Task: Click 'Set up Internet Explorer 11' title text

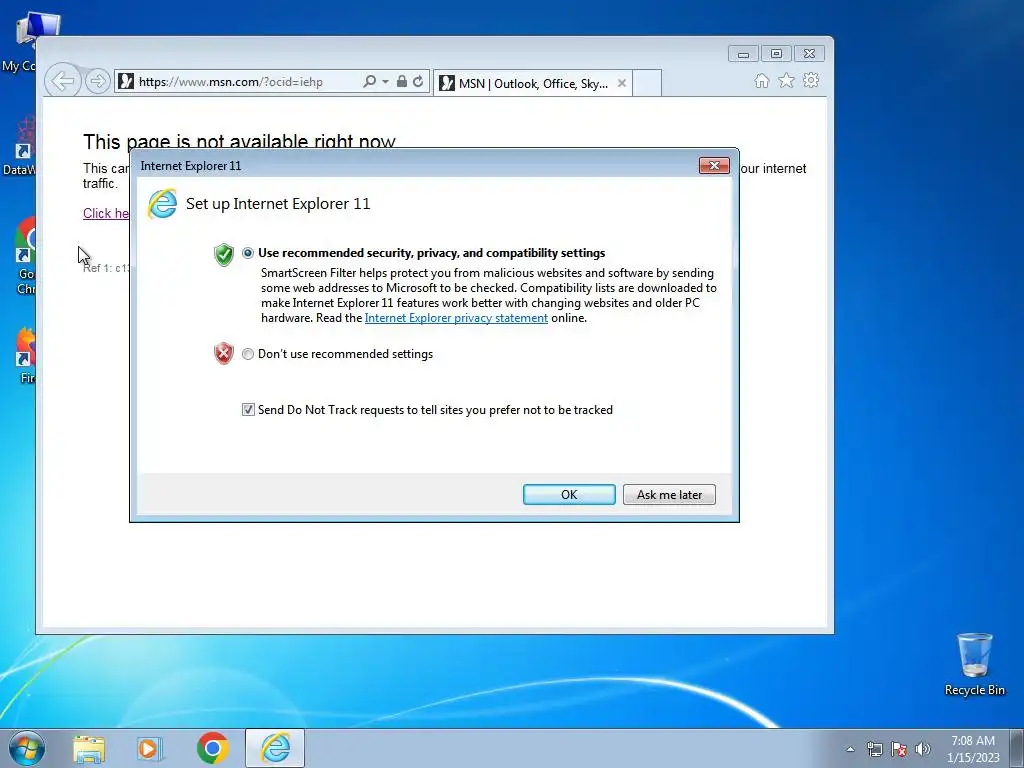Action: 278,204
